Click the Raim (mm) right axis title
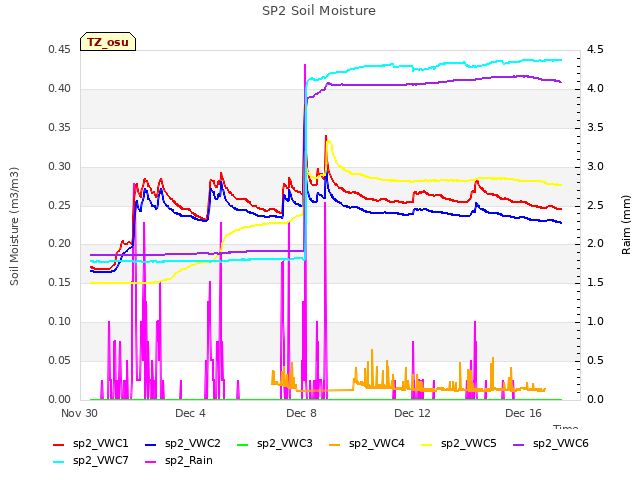Image resolution: width=640 pixels, height=480 pixels. click(x=626, y=225)
